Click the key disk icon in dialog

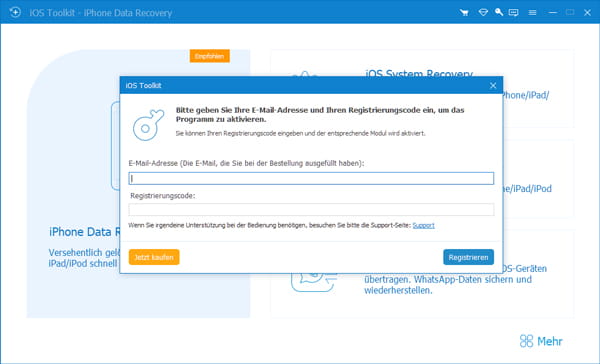coord(148,125)
